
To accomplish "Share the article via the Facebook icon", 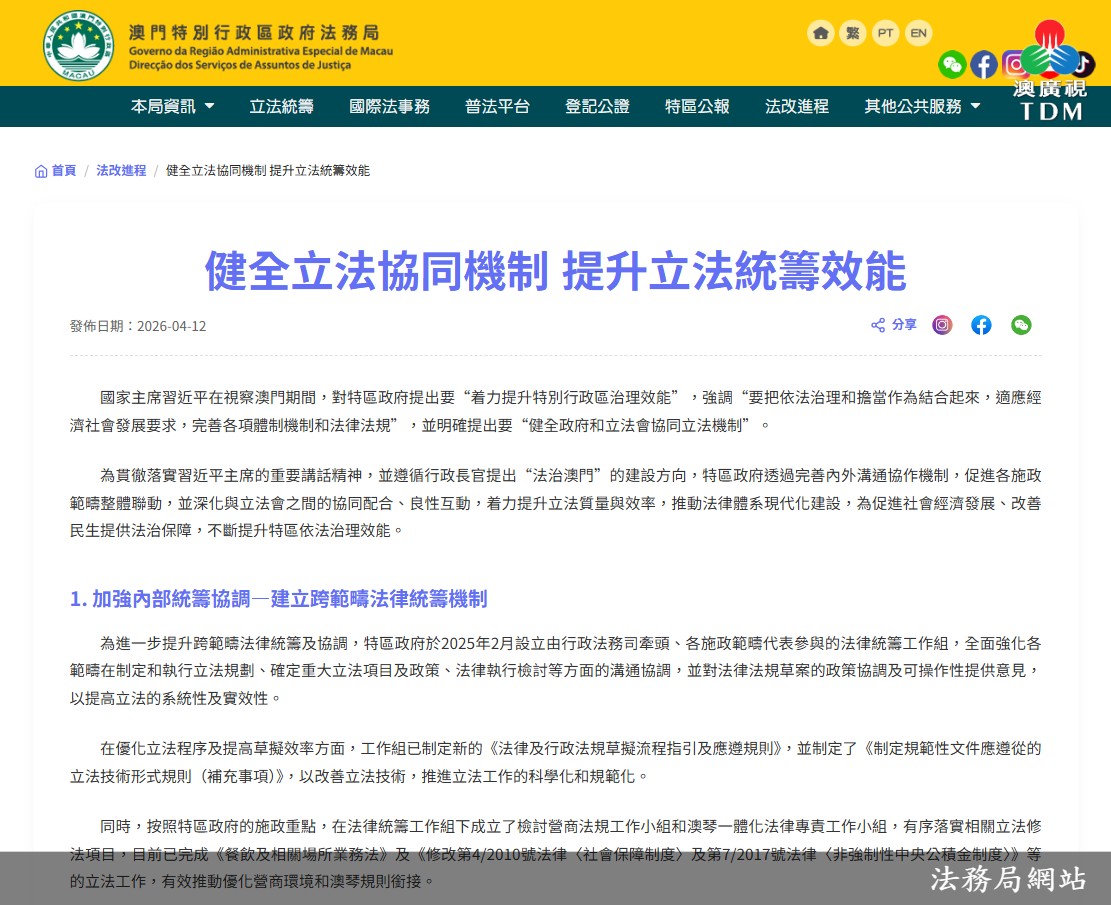I will tap(981, 324).
